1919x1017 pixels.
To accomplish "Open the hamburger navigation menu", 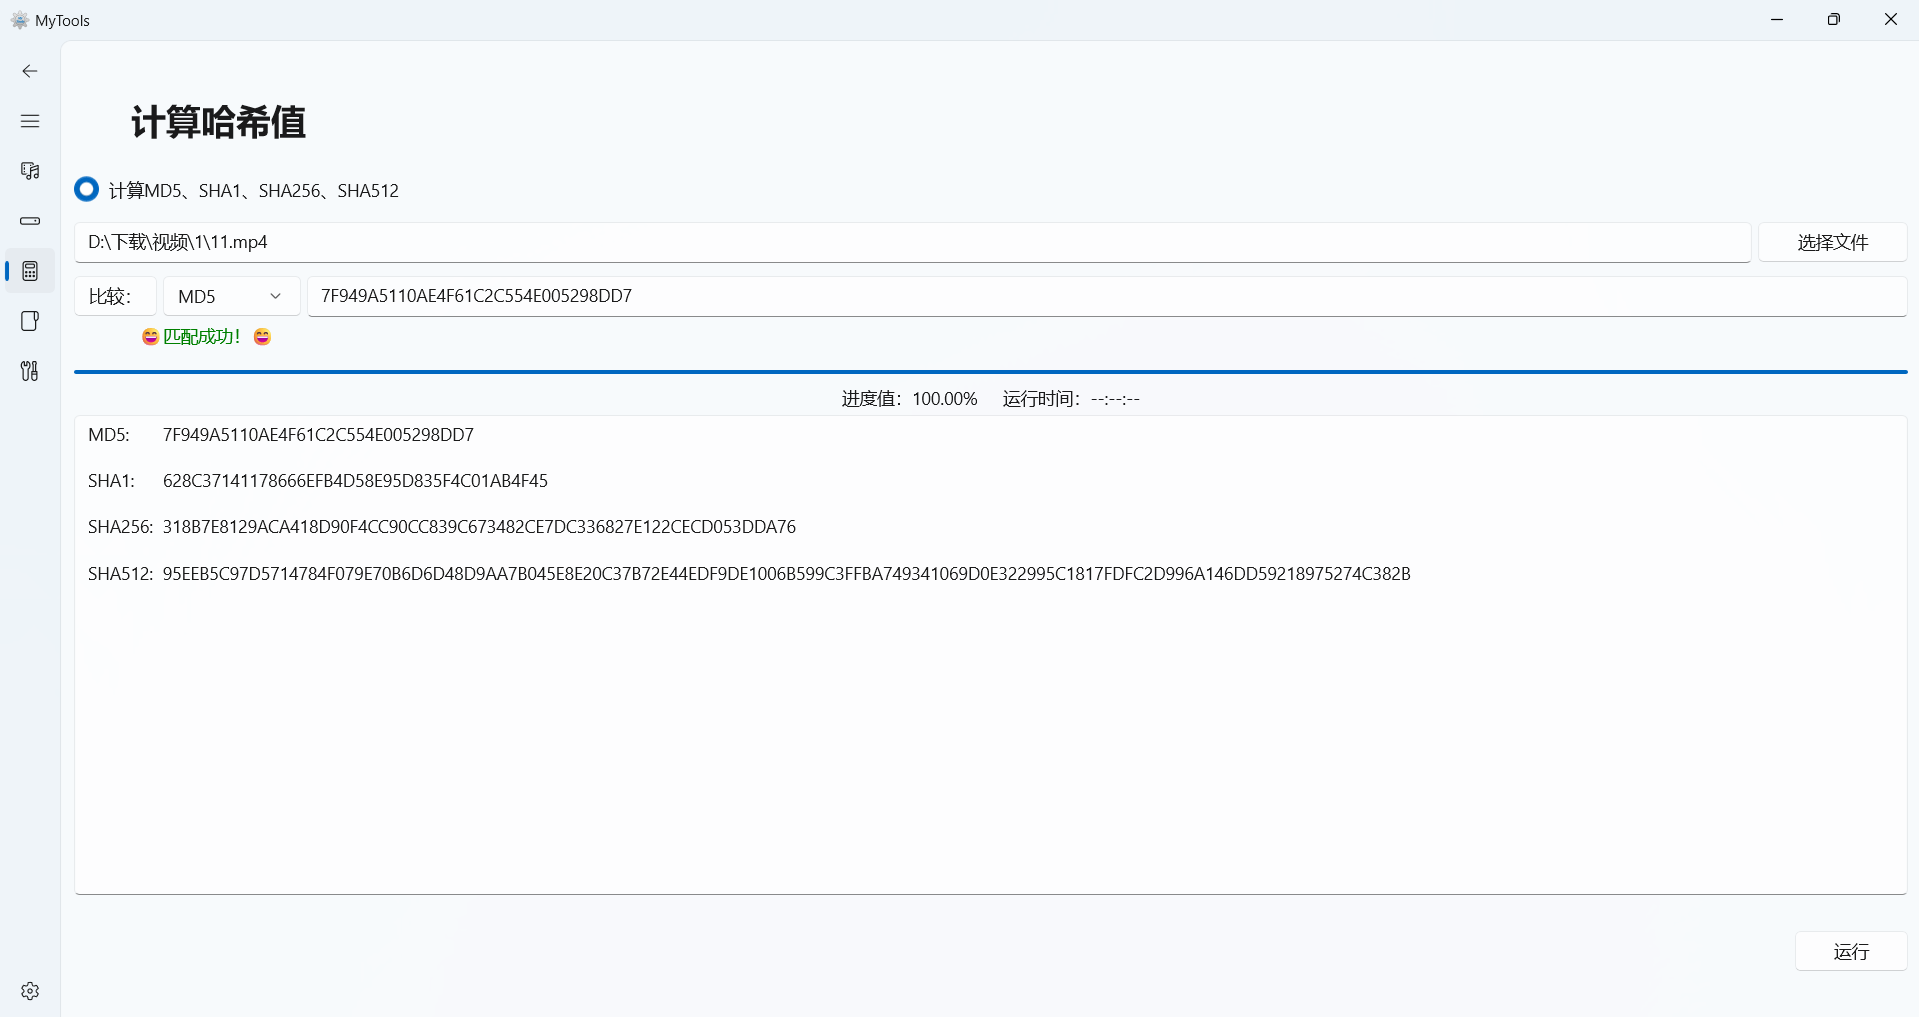I will point(30,121).
